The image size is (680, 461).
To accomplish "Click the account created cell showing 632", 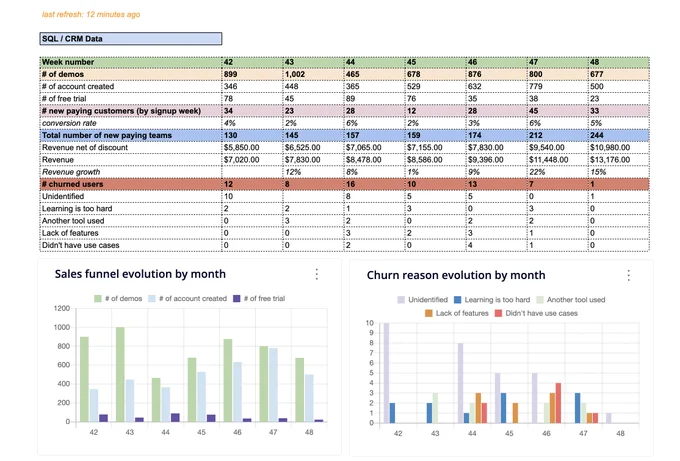I will [x=497, y=86].
